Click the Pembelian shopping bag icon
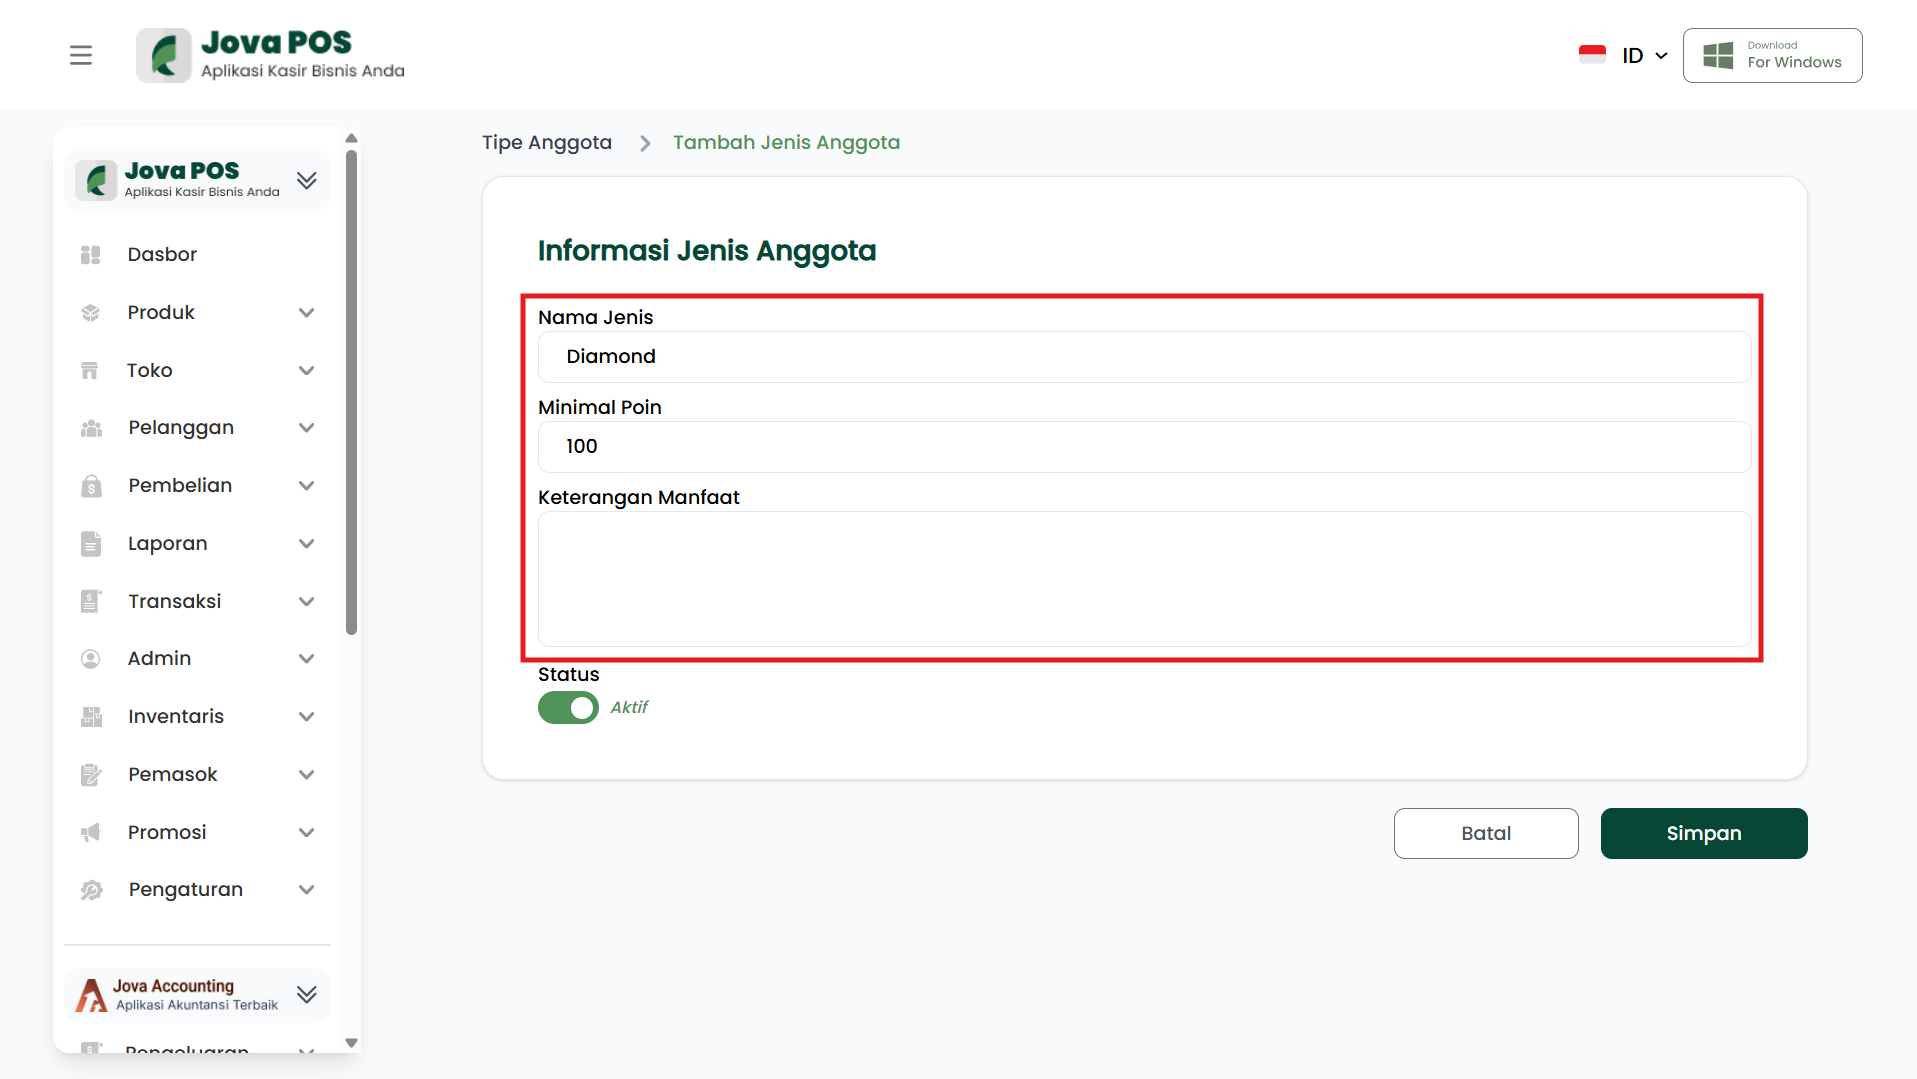The width and height of the screenshot is (1917, 1079). [x=91, y=486]
